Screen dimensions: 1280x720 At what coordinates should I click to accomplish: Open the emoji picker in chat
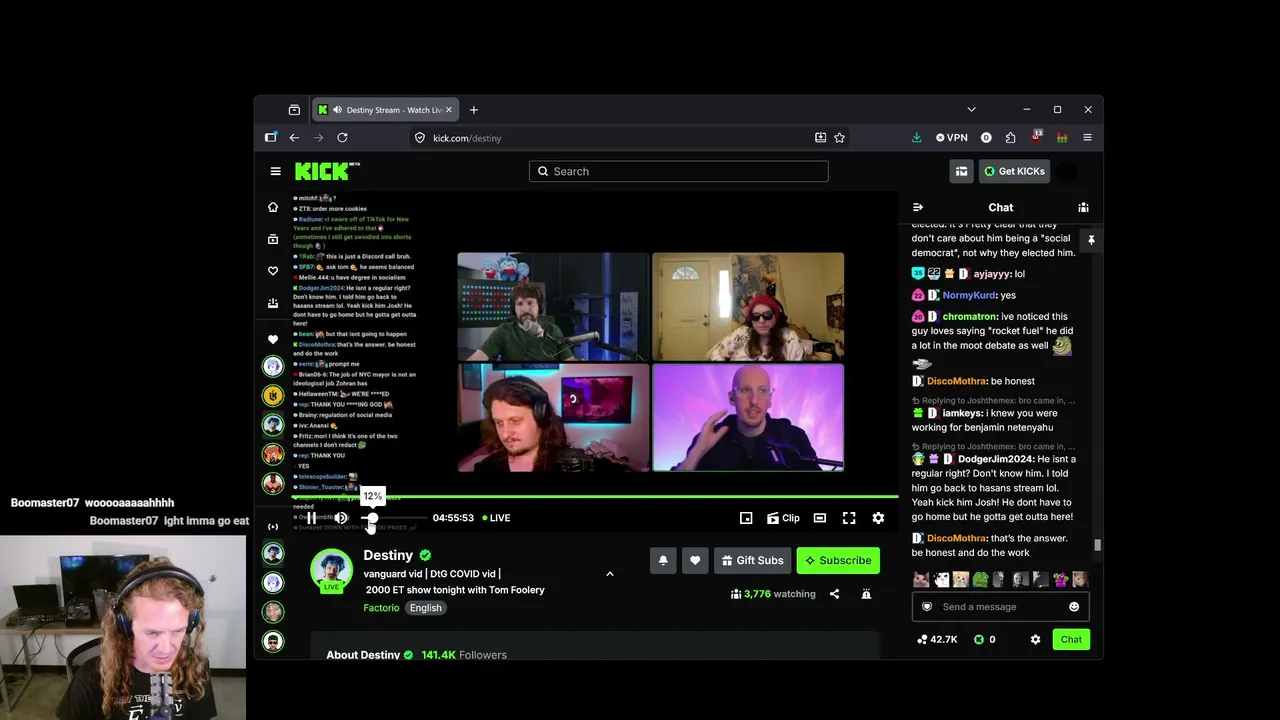1074,607
